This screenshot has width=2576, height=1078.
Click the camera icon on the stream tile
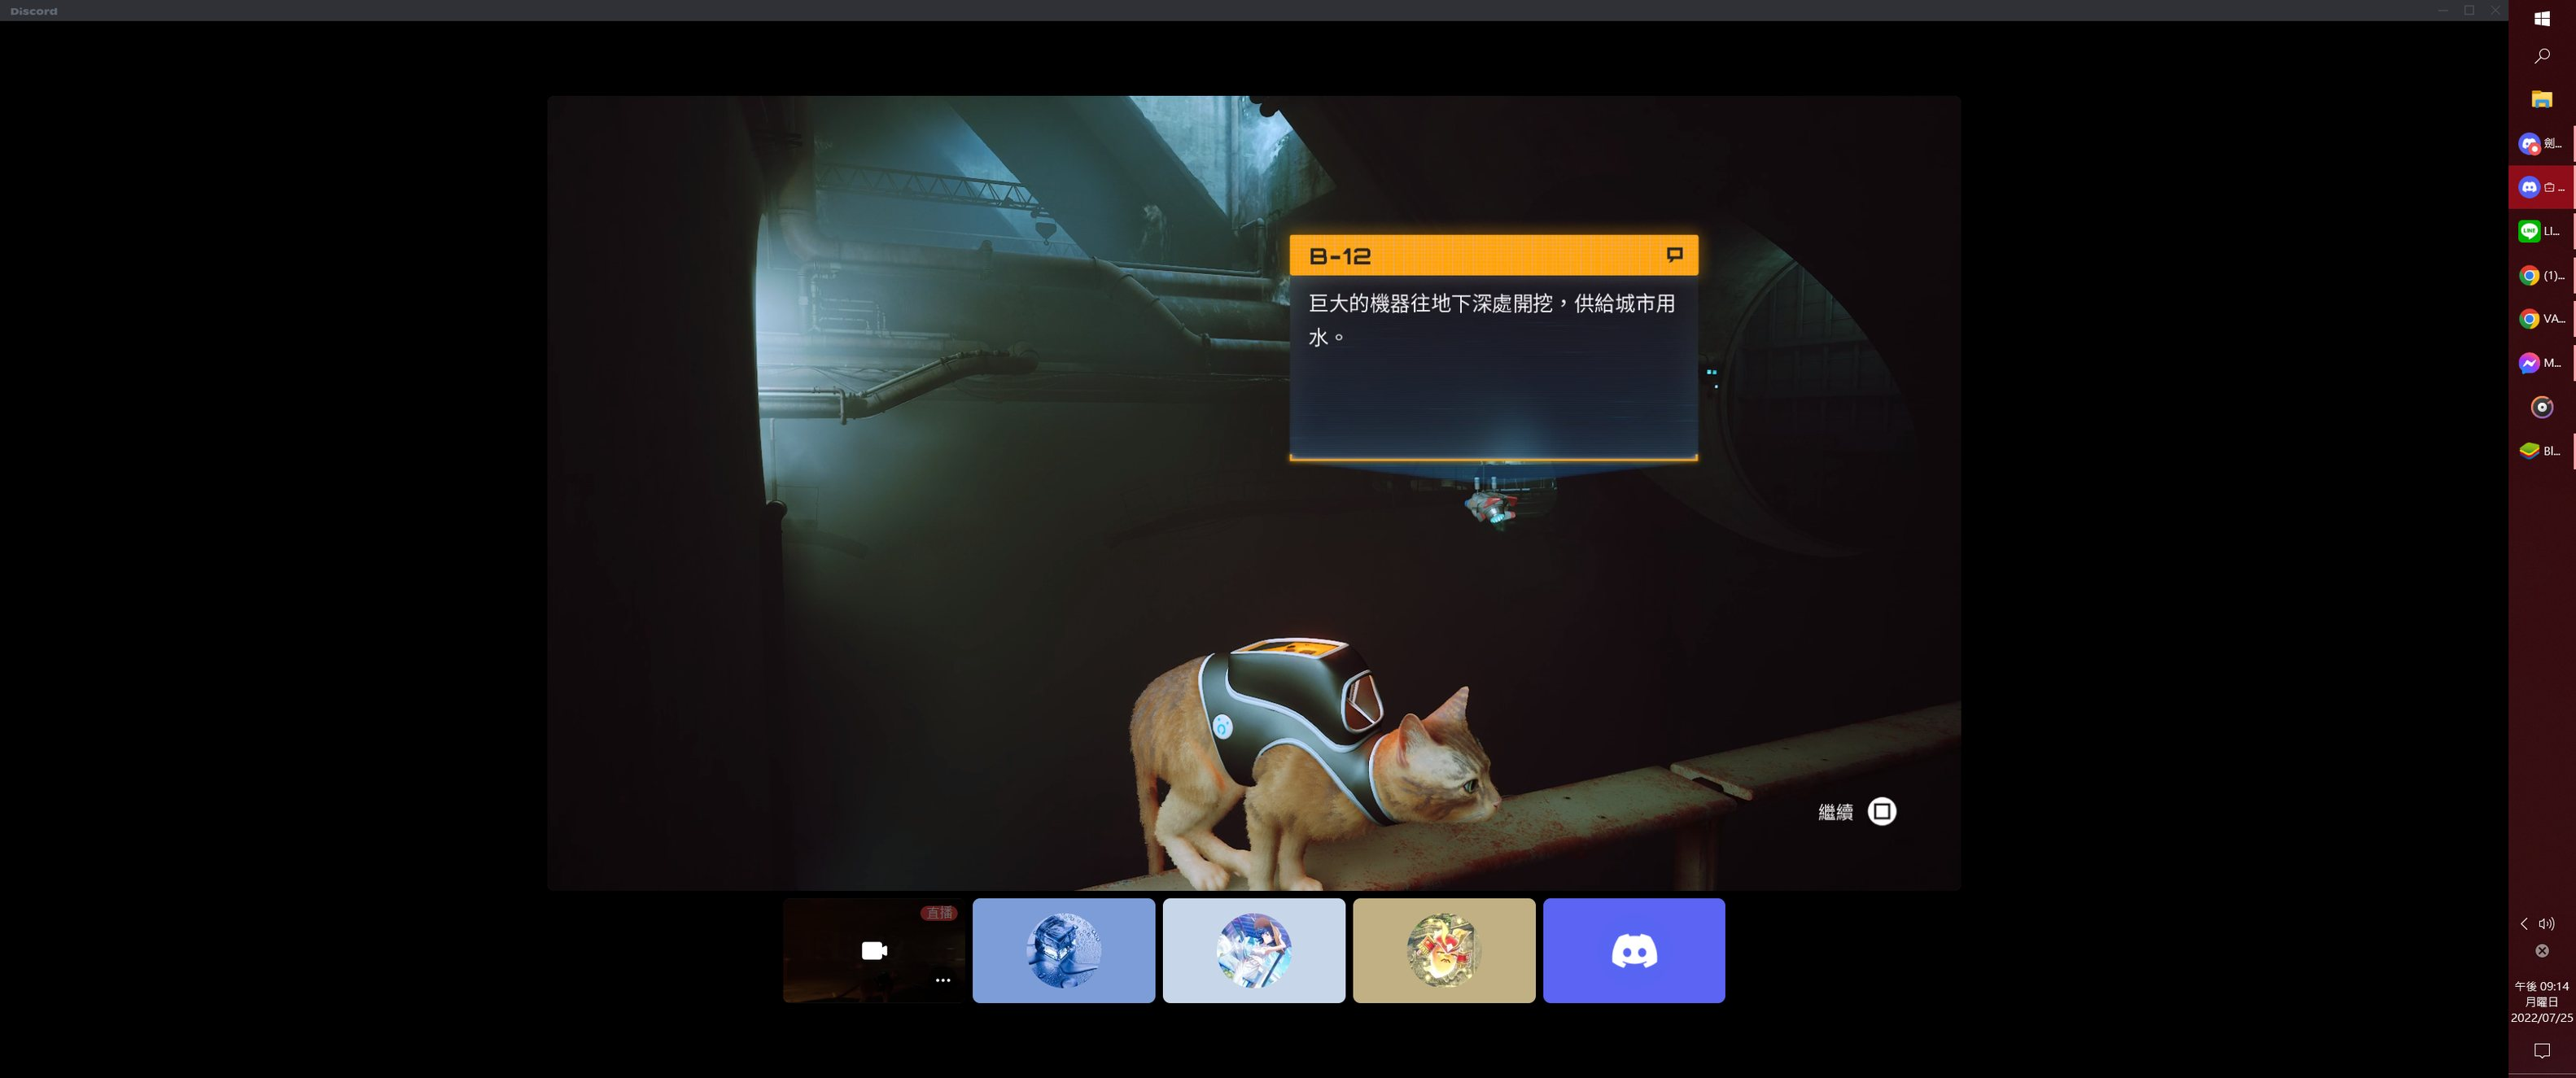coord(874,950)
